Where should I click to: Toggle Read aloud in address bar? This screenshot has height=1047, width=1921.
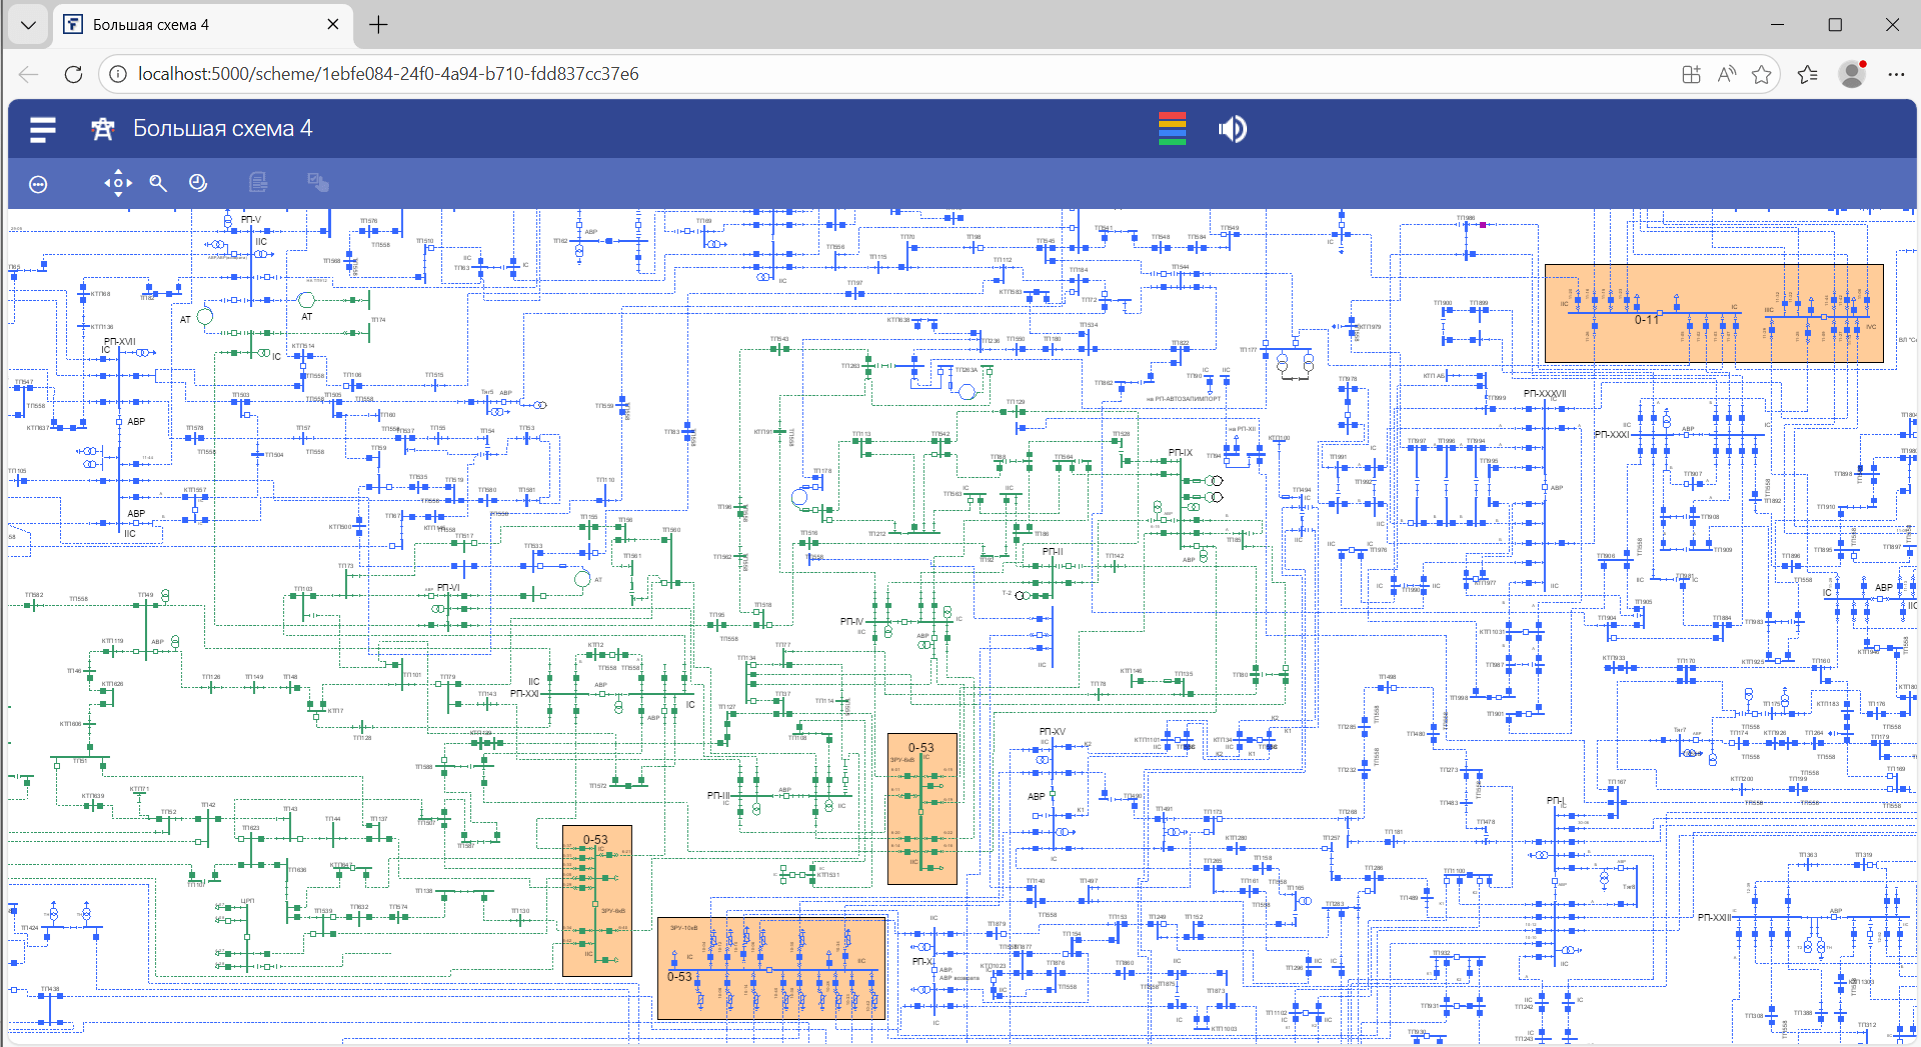pos(1726,74)
